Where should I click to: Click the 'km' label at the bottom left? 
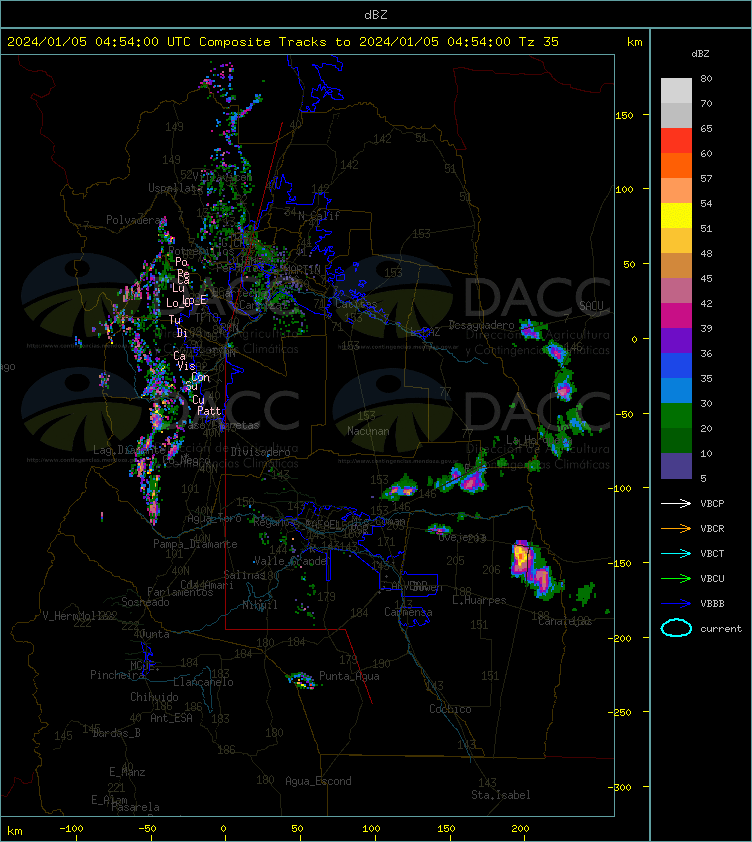(15, 831)
